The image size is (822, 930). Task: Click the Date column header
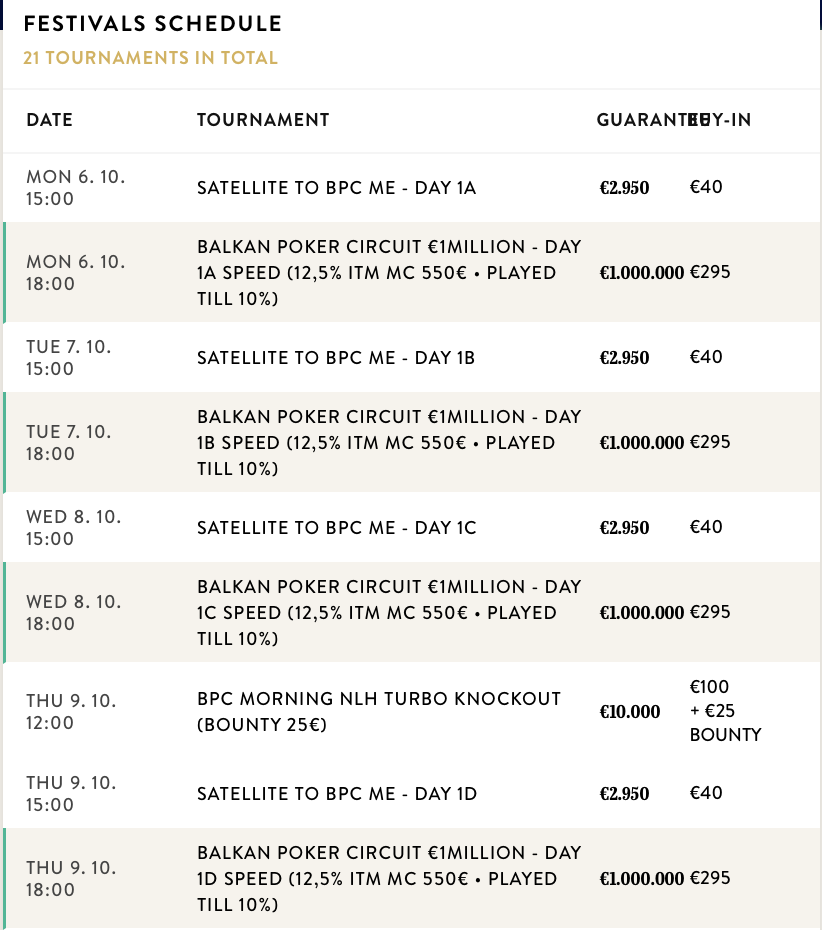pos(50,120)
